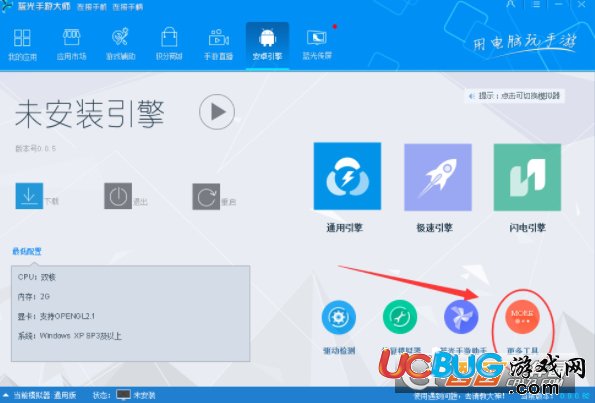
Task: Click the blue 下载 download icon
Action: pos(29,196)
